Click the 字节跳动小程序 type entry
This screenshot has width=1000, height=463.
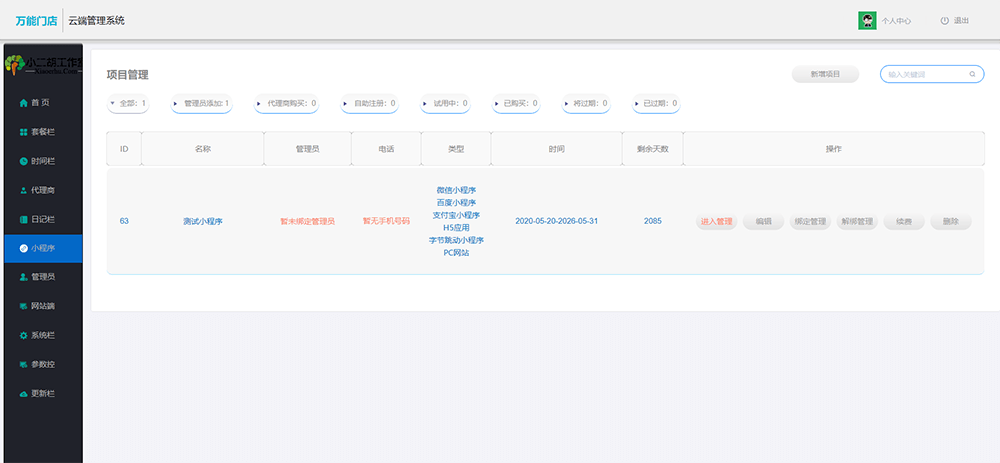457,240
